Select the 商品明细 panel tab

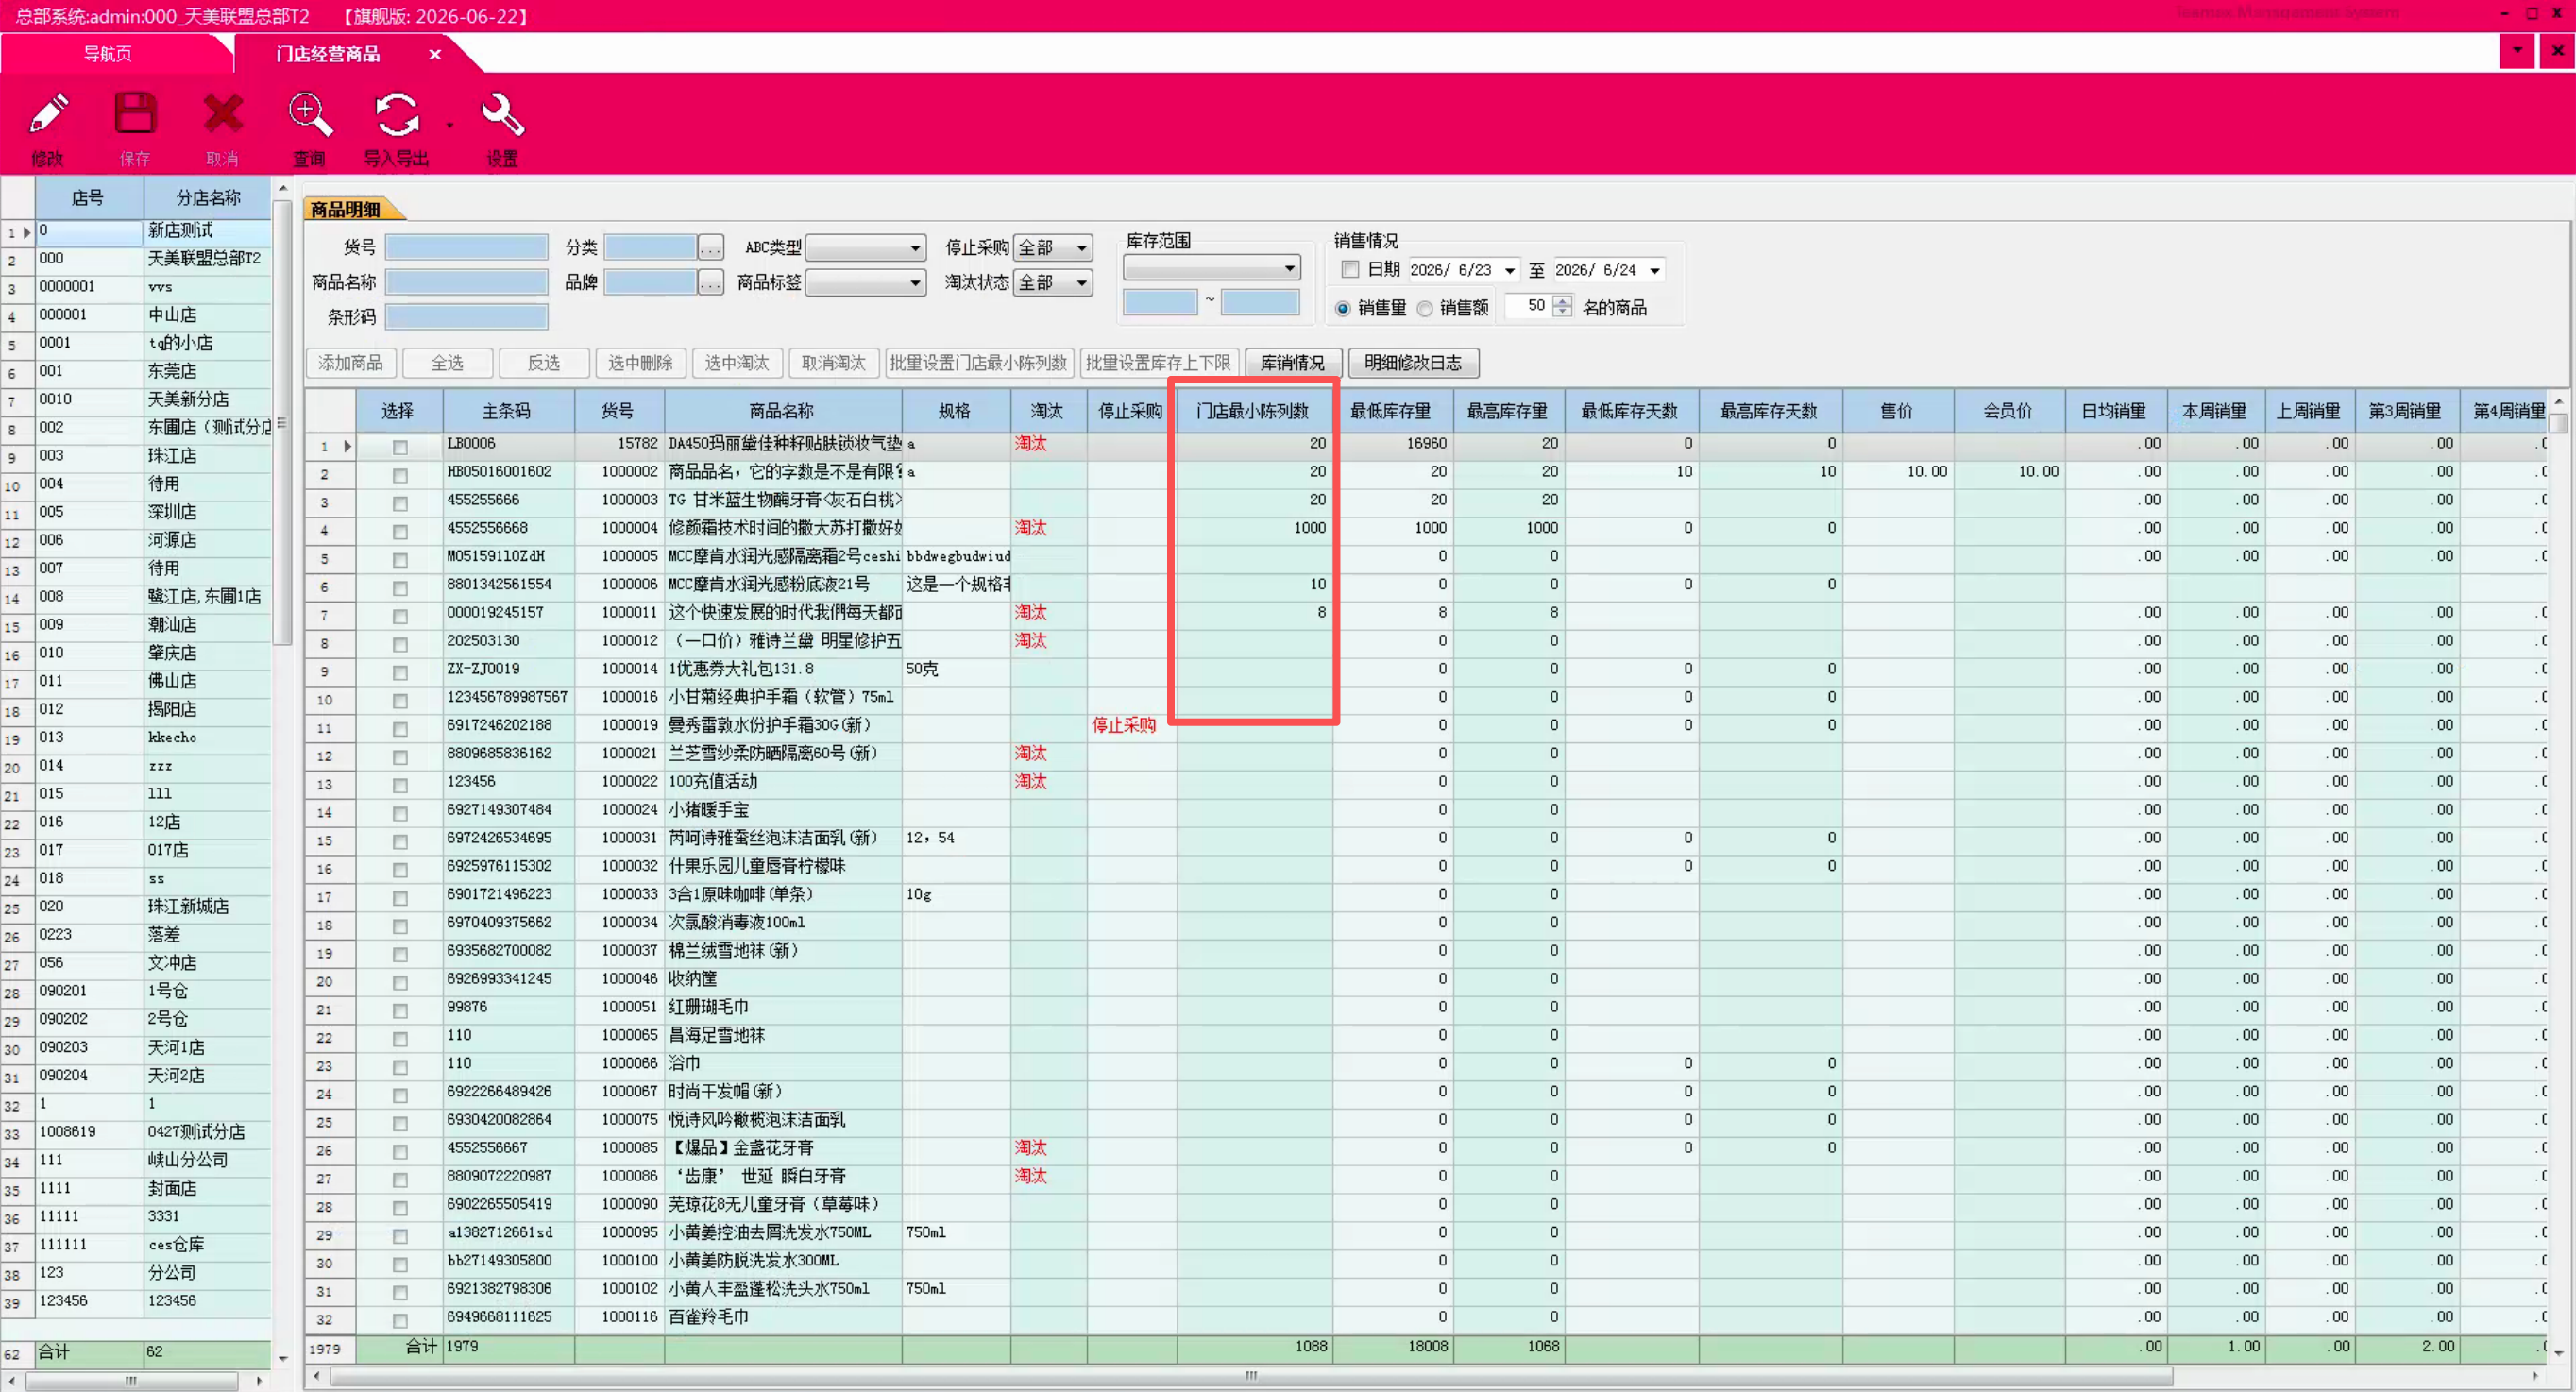point(346,209)
